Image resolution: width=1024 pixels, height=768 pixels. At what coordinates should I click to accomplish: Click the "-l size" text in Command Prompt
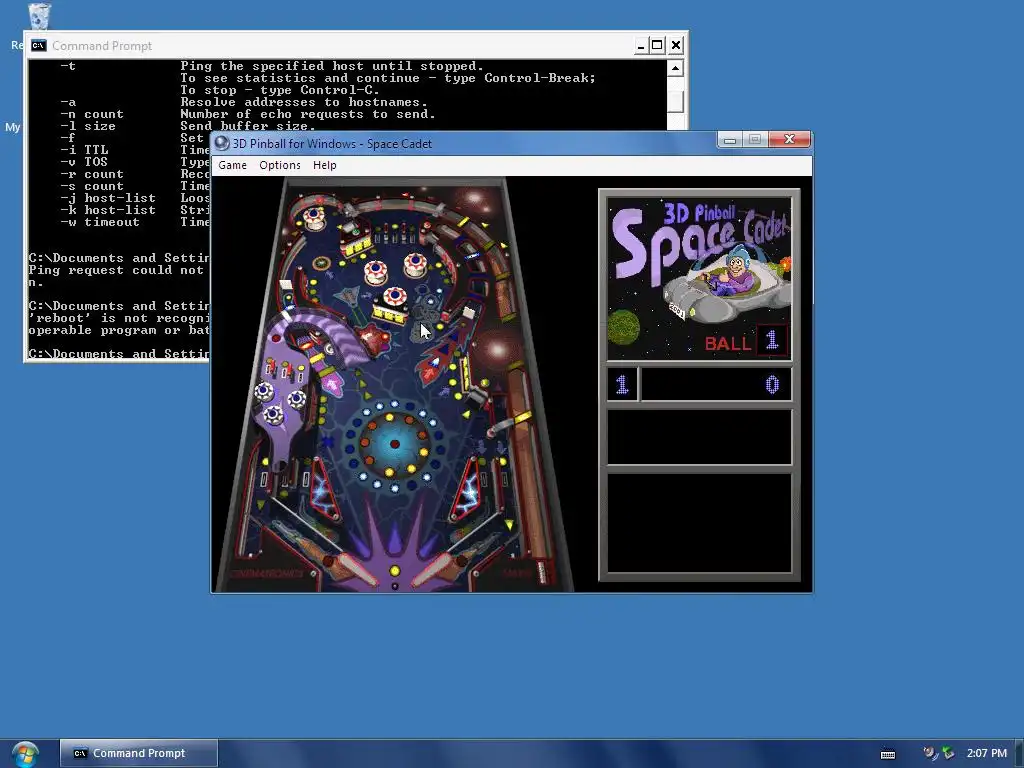(88, 126)
